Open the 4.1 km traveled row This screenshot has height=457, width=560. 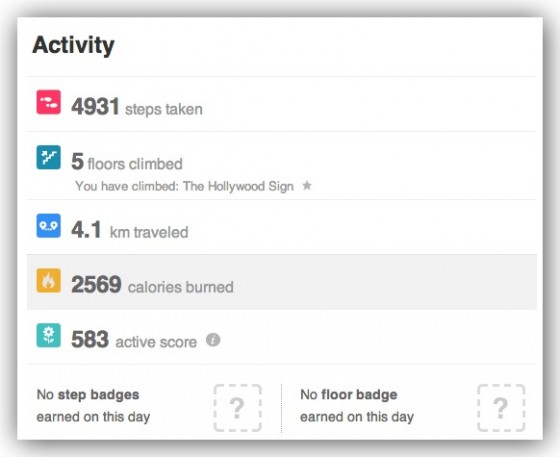click(x=282, y=227)
